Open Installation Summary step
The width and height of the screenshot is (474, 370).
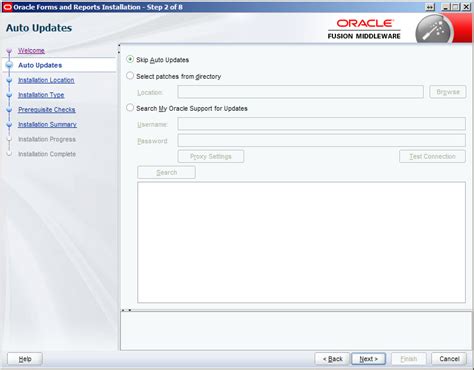pos(47,124)
